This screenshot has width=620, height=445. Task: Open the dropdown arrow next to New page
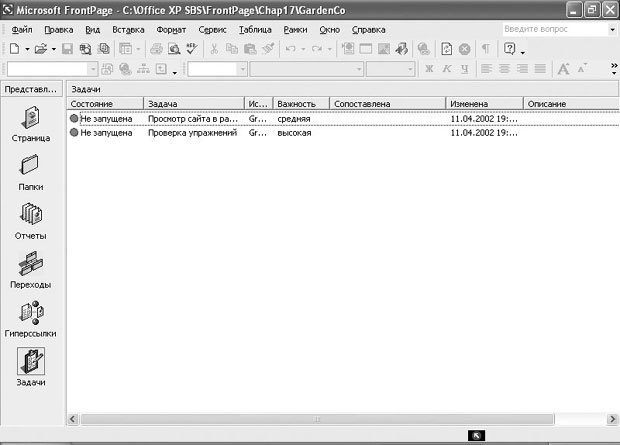(x=27, y=49)
